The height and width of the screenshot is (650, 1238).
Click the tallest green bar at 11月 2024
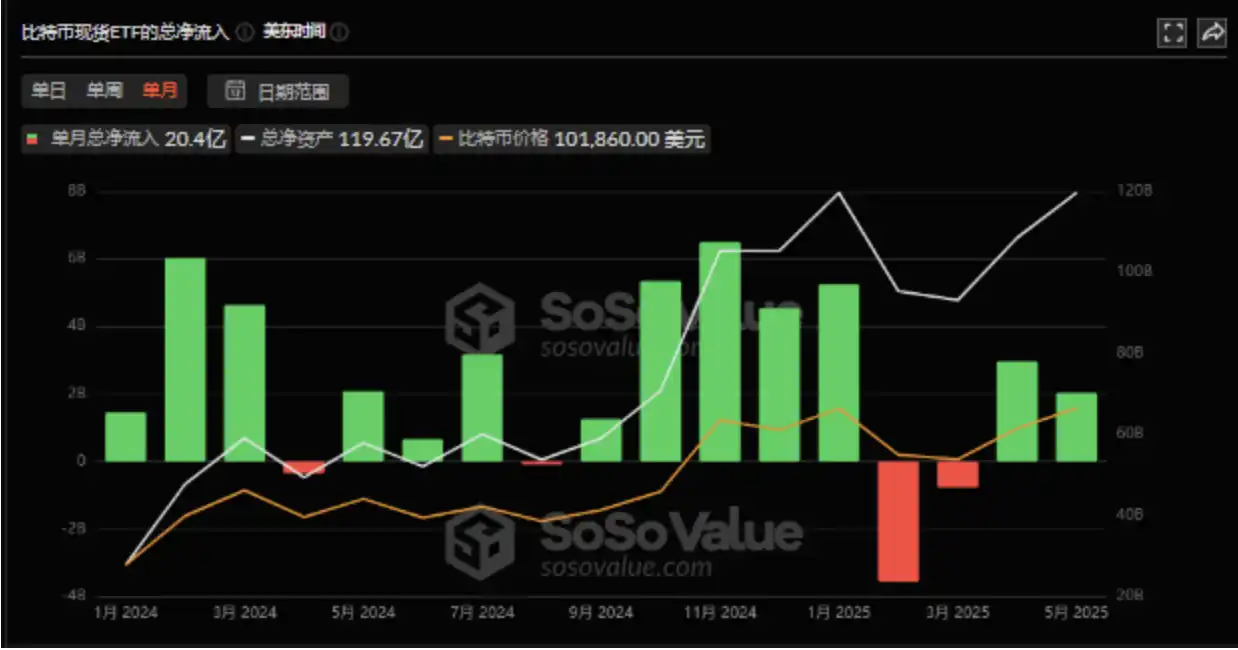tap(720, 351)
